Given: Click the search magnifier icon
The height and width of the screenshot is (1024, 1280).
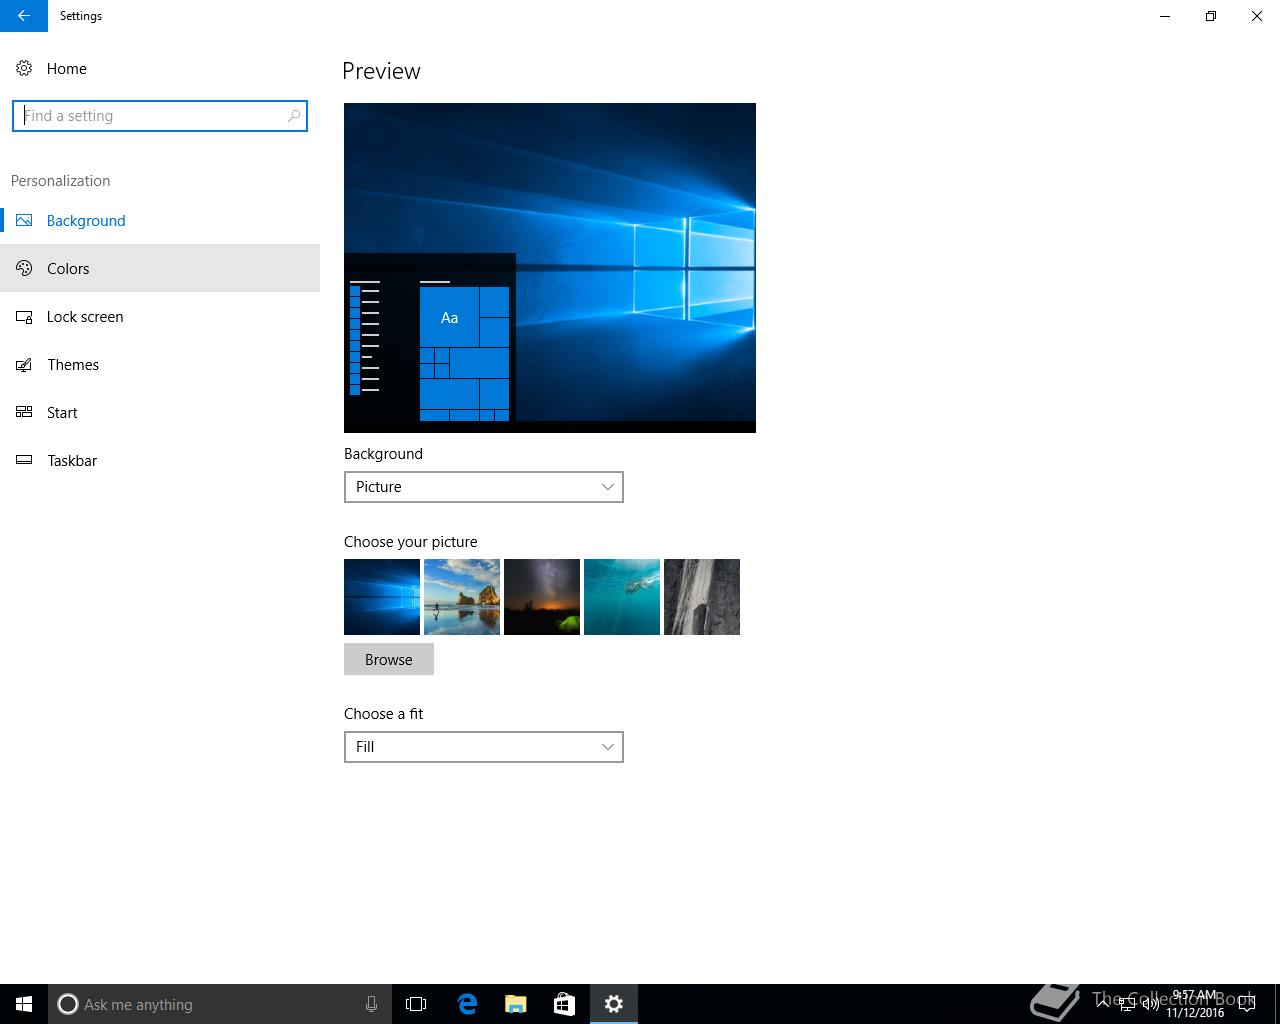Looking at the screenshot, I should tap(293, 116).
